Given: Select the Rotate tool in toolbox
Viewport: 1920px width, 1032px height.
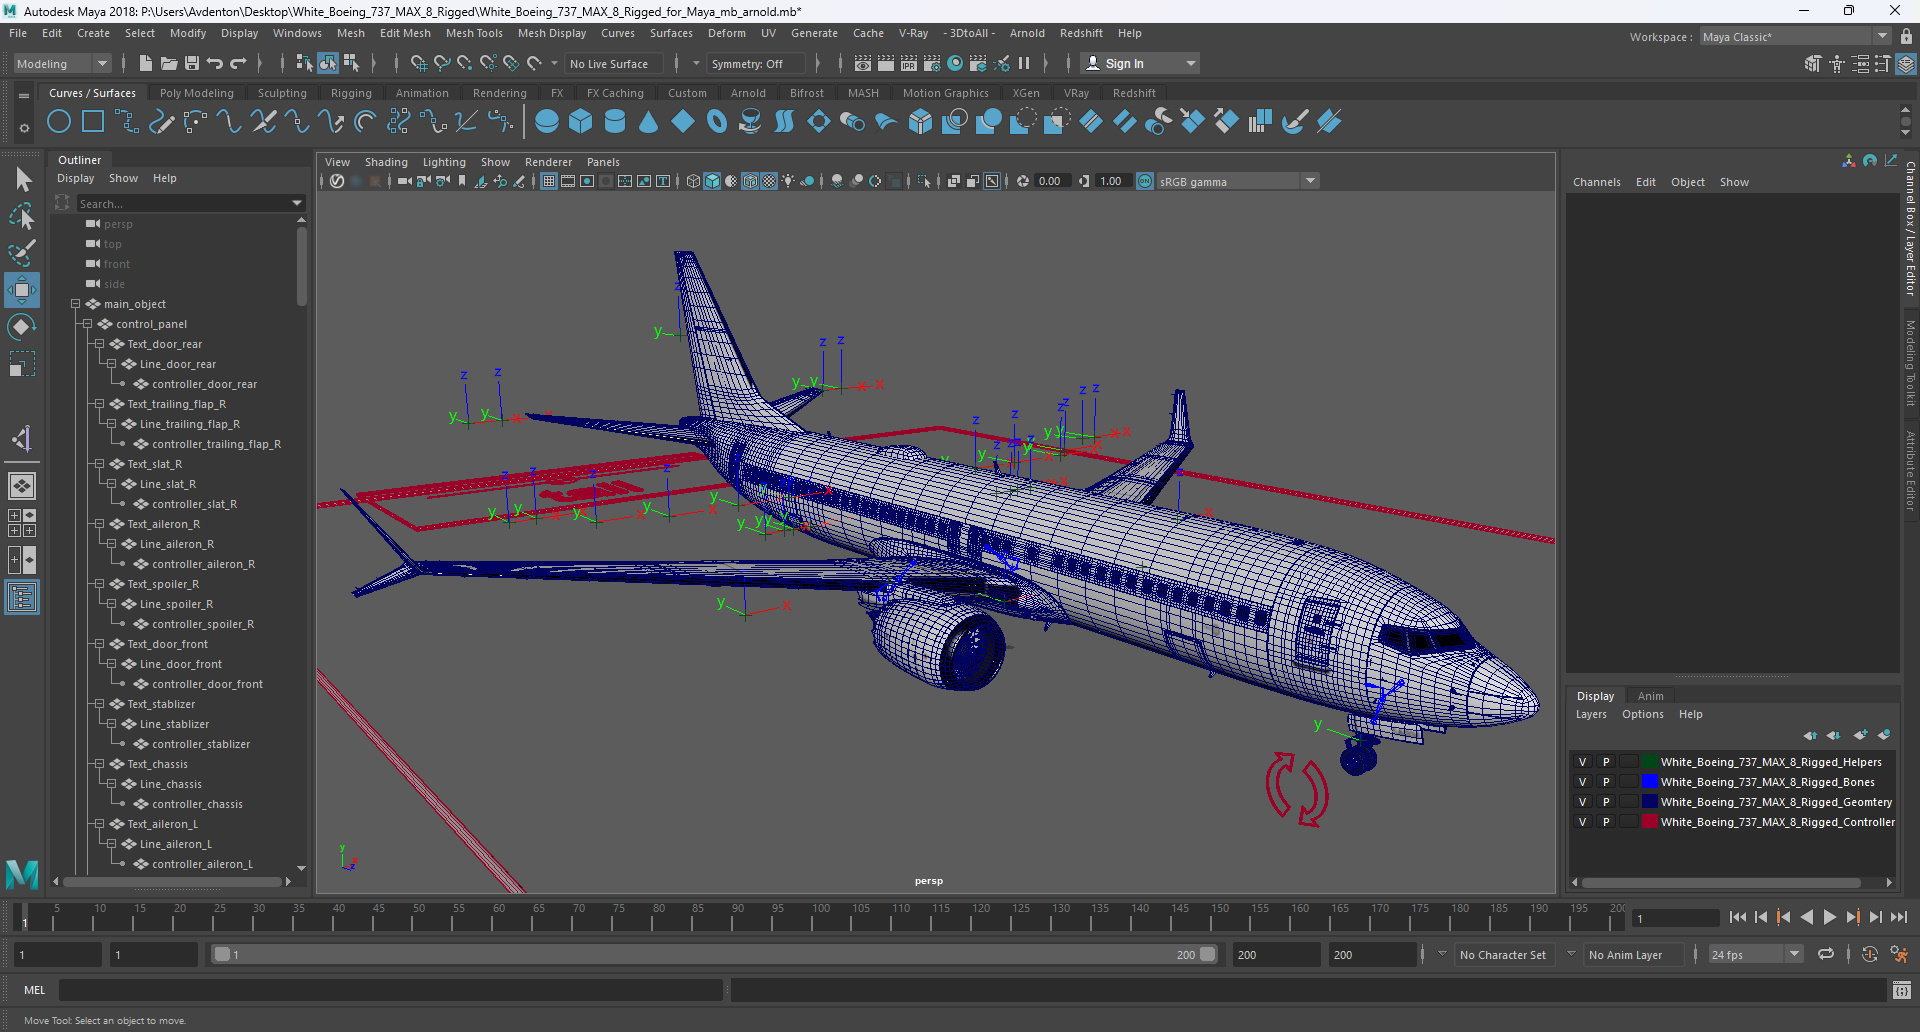Looking at the screenshot, I should [22, 327].
